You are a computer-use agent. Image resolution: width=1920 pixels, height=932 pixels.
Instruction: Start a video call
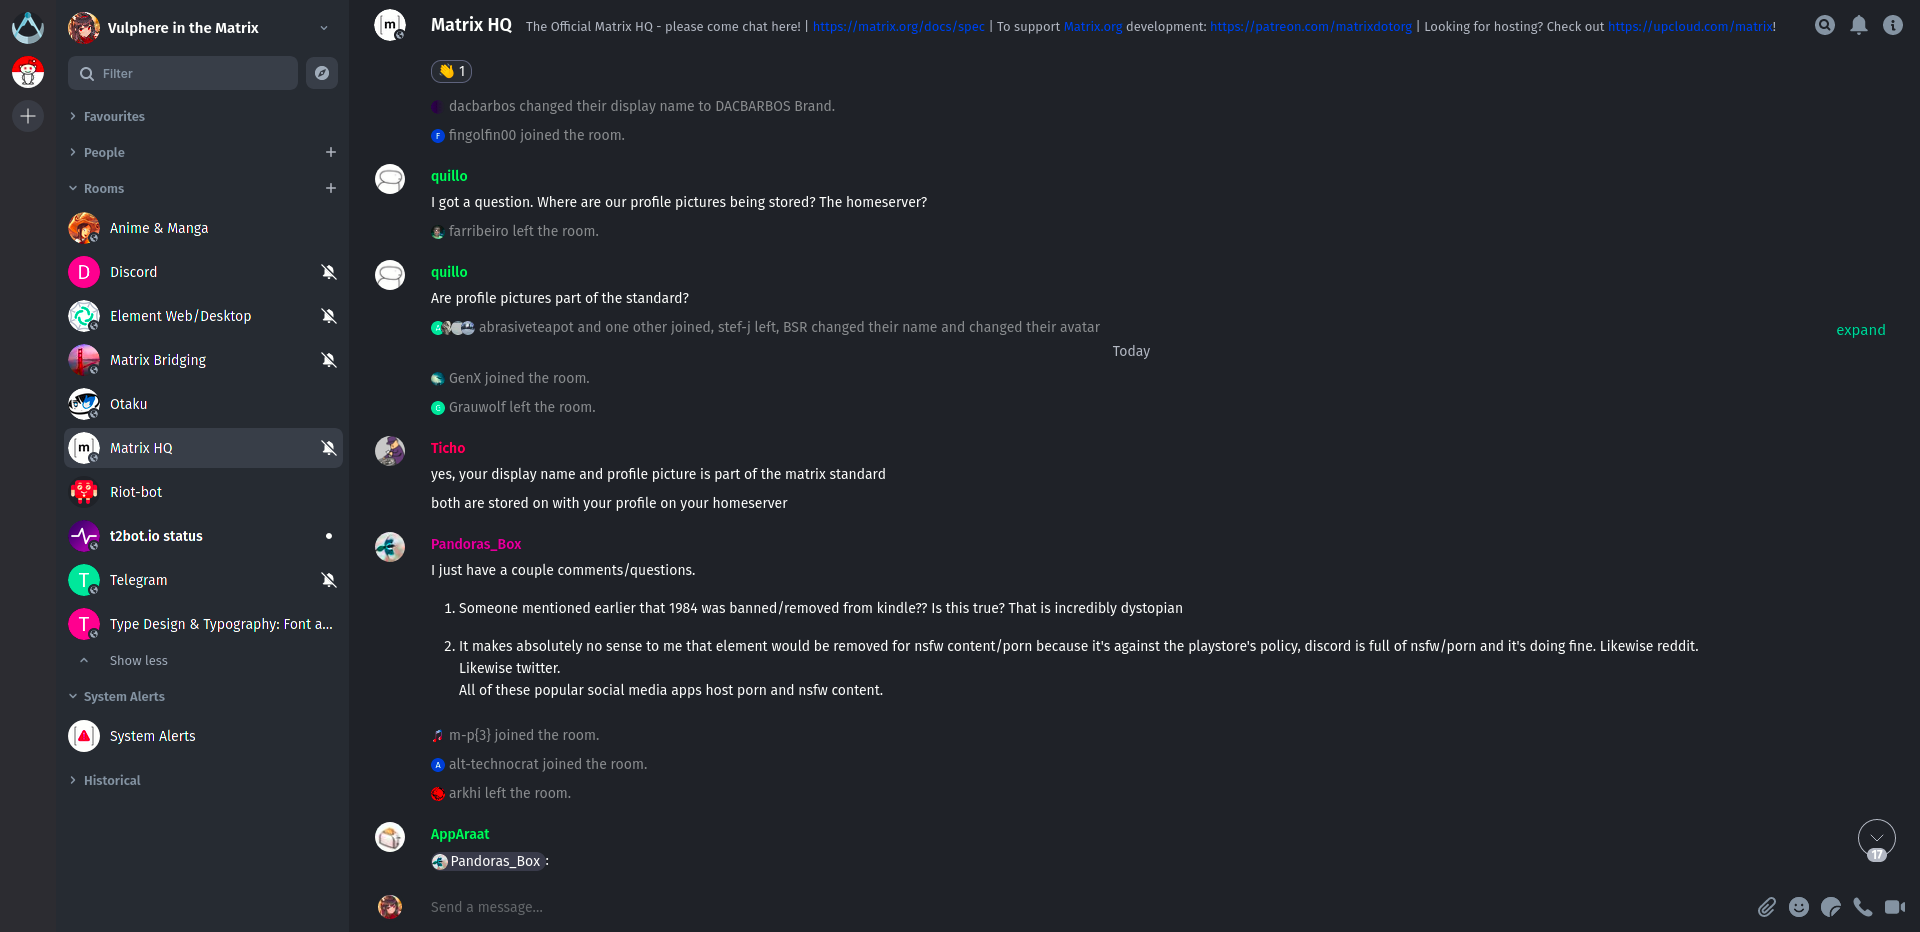(x=1895, y=907)
